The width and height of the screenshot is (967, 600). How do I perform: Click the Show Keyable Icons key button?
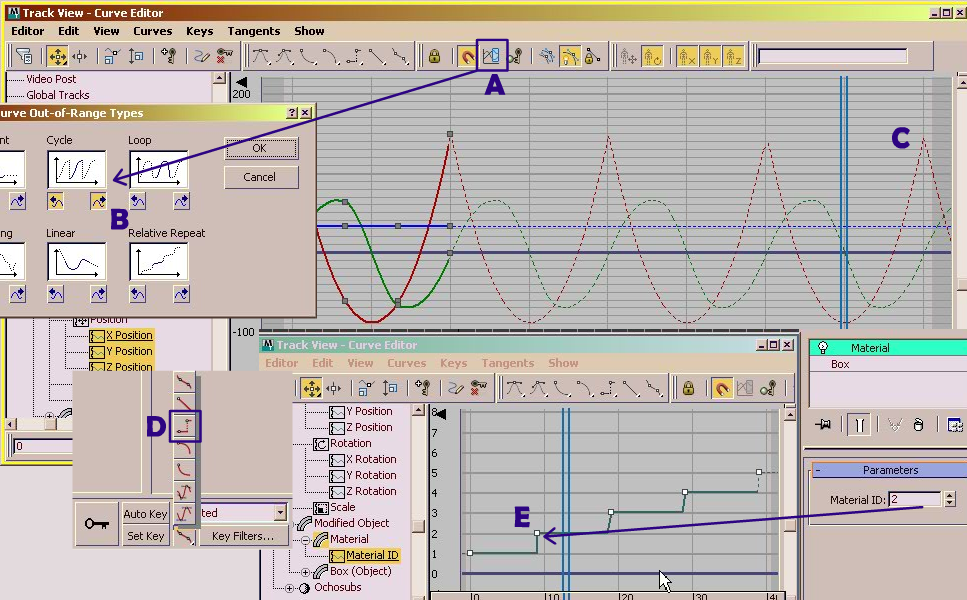(x=516, y=57)
